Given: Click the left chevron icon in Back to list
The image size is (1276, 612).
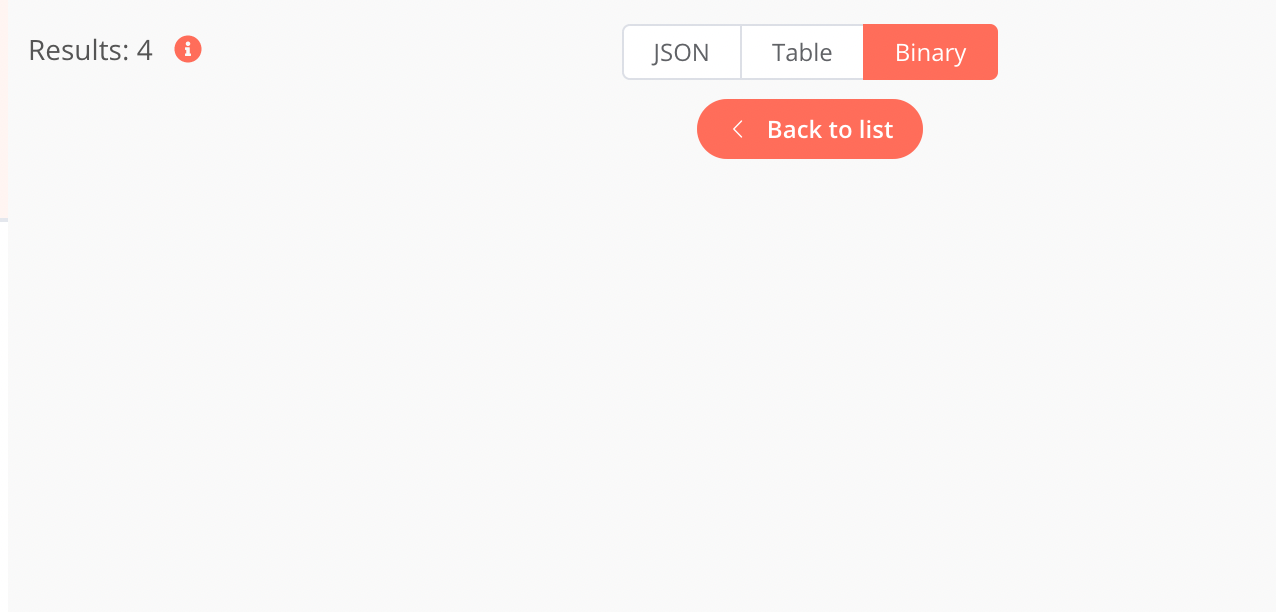Looking at the screenshot, I should click(x=737, y=129).
